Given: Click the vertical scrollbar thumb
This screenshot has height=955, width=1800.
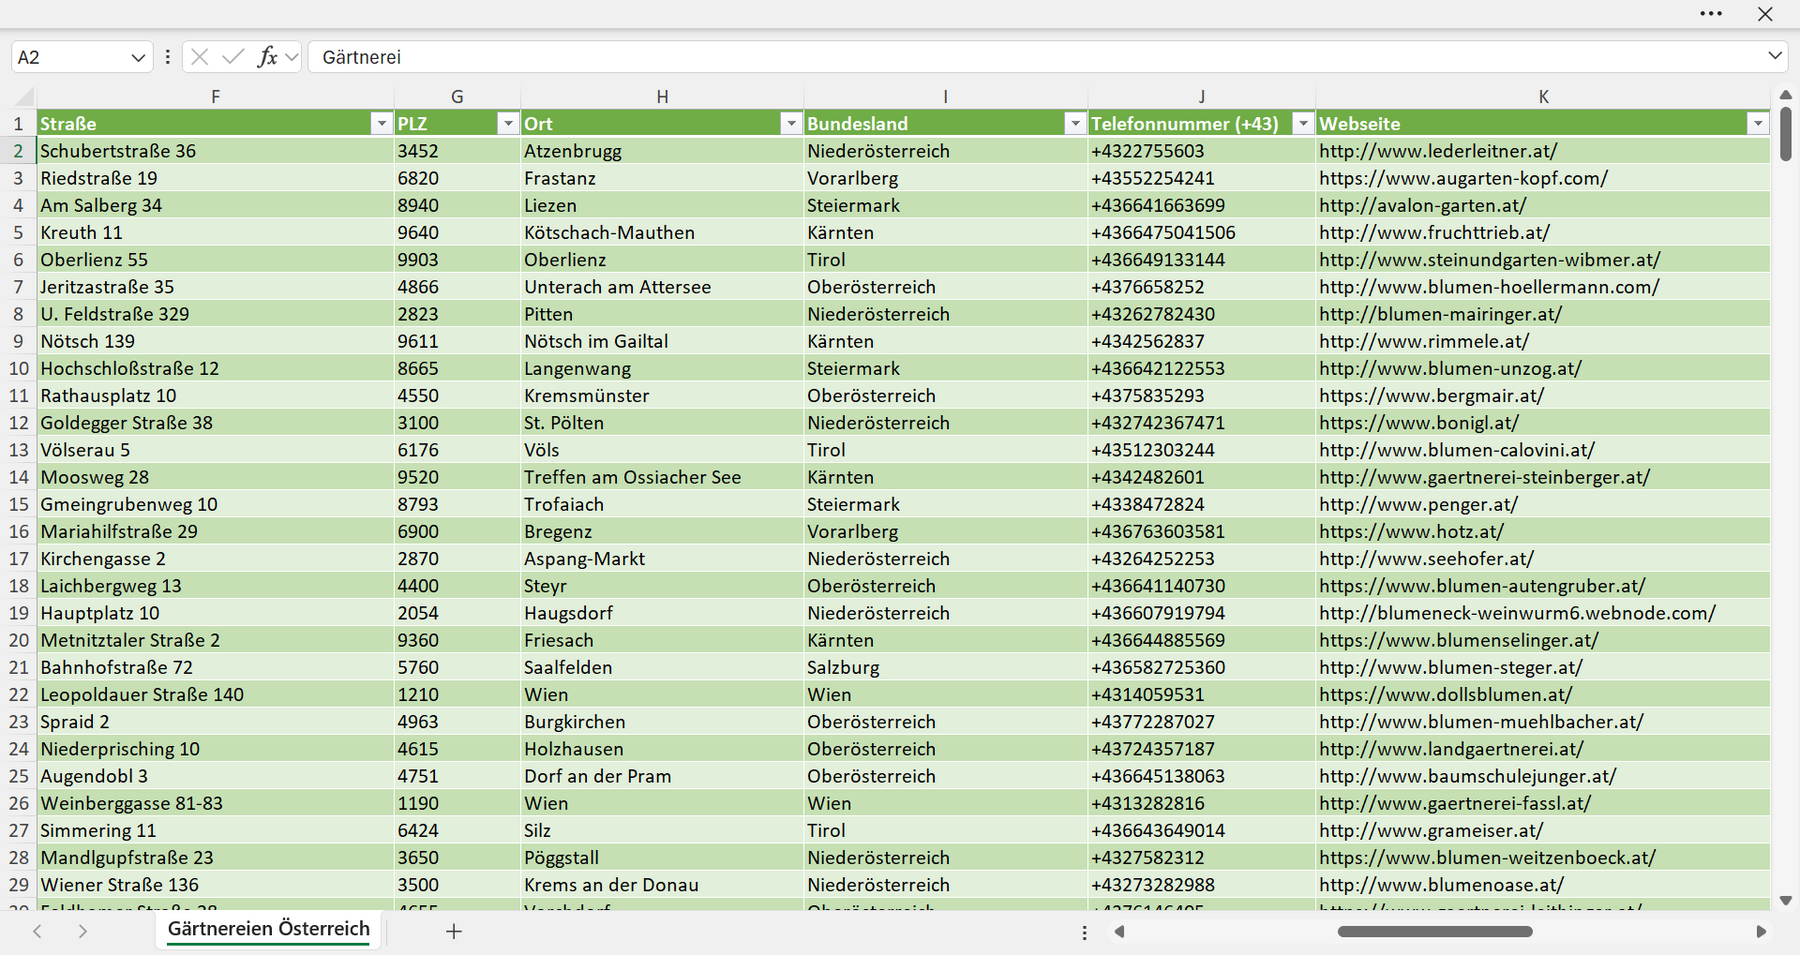Looking at the screenshot, I should click(x=1786, y=134).
